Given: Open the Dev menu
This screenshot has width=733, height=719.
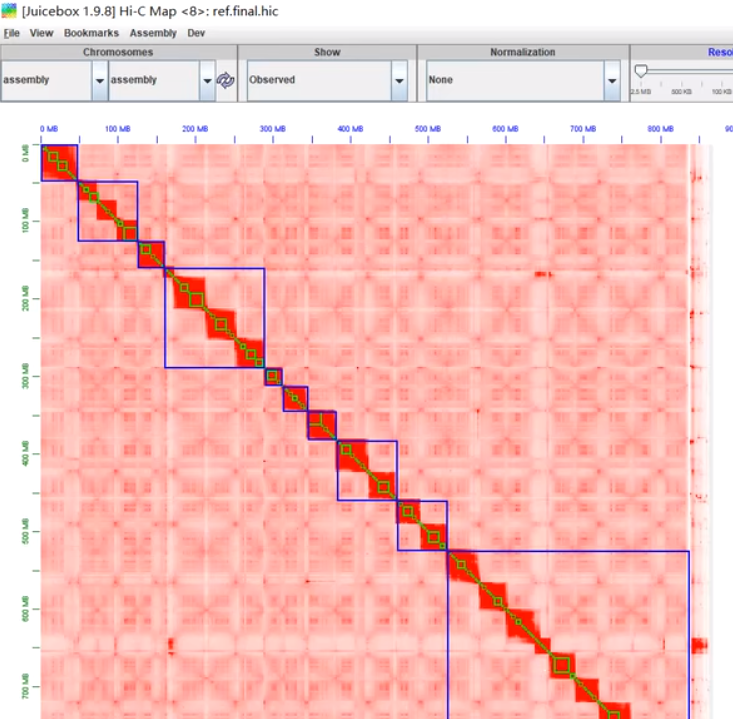Looking at the screenshot, I should tap(196, 33).
